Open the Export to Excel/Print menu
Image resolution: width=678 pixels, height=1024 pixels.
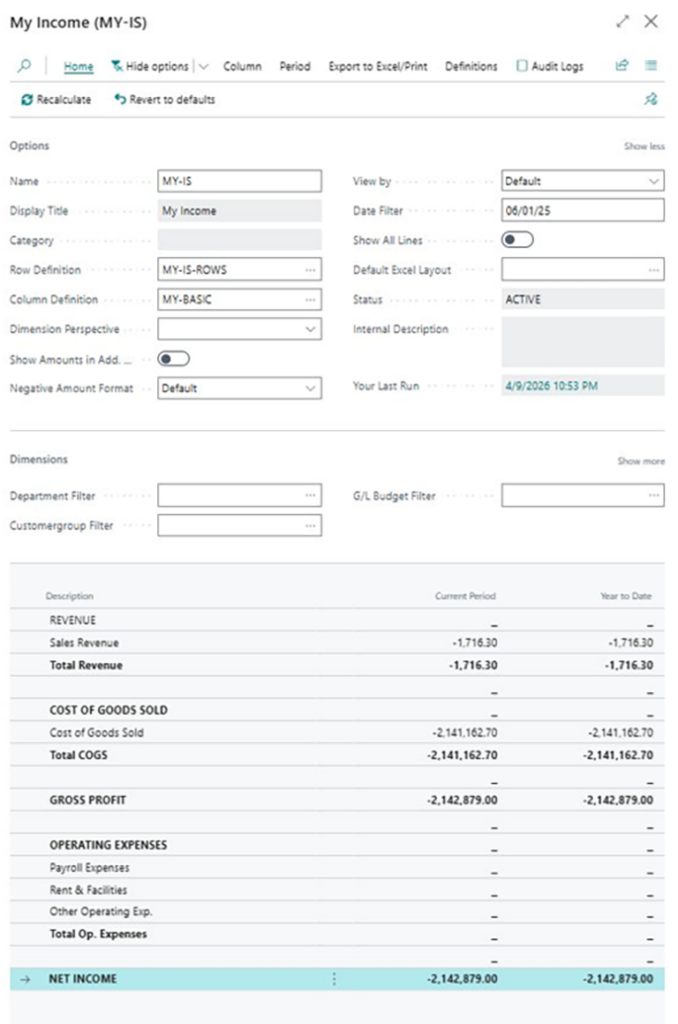point(378,66)
